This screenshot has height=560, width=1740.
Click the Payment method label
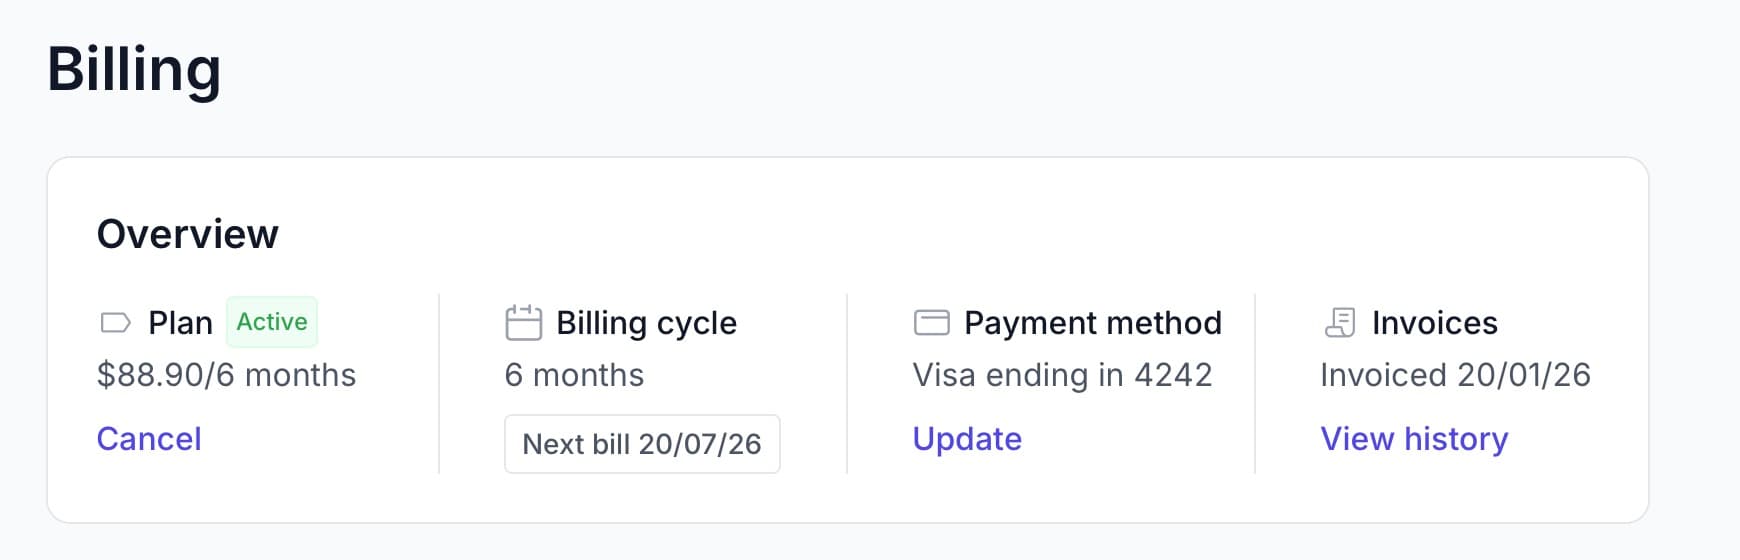(1092, 323)
